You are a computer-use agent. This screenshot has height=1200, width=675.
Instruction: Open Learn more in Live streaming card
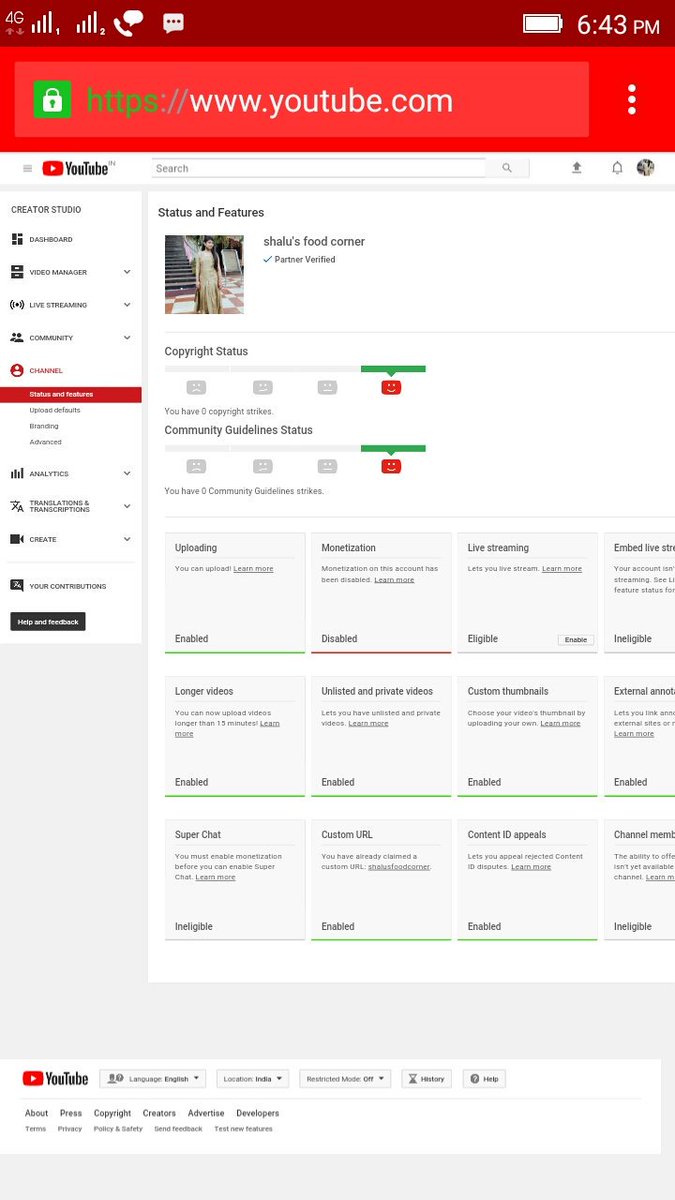coord(562,569)
